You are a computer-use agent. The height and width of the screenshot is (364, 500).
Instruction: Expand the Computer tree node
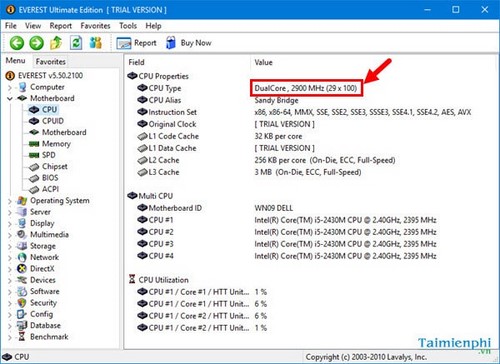pos(10,88)
